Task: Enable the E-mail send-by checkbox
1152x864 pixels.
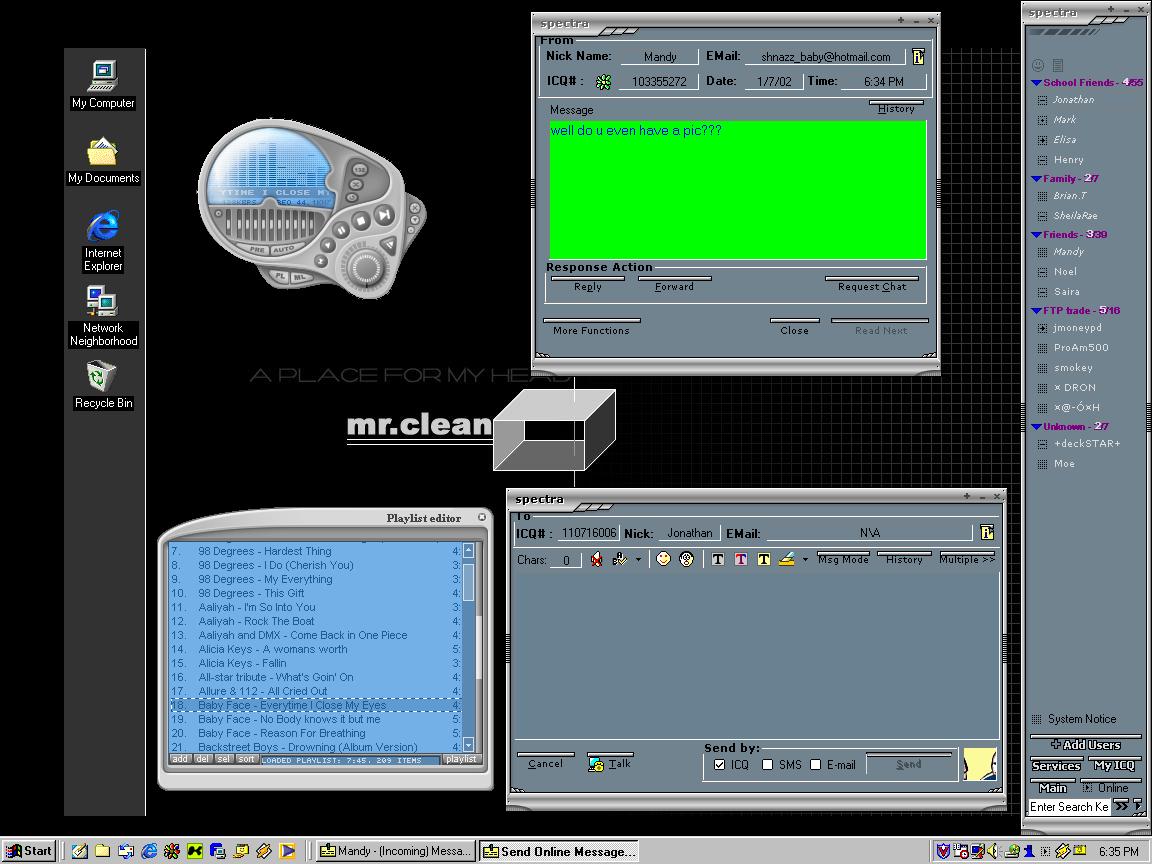Action: (816, 765)
